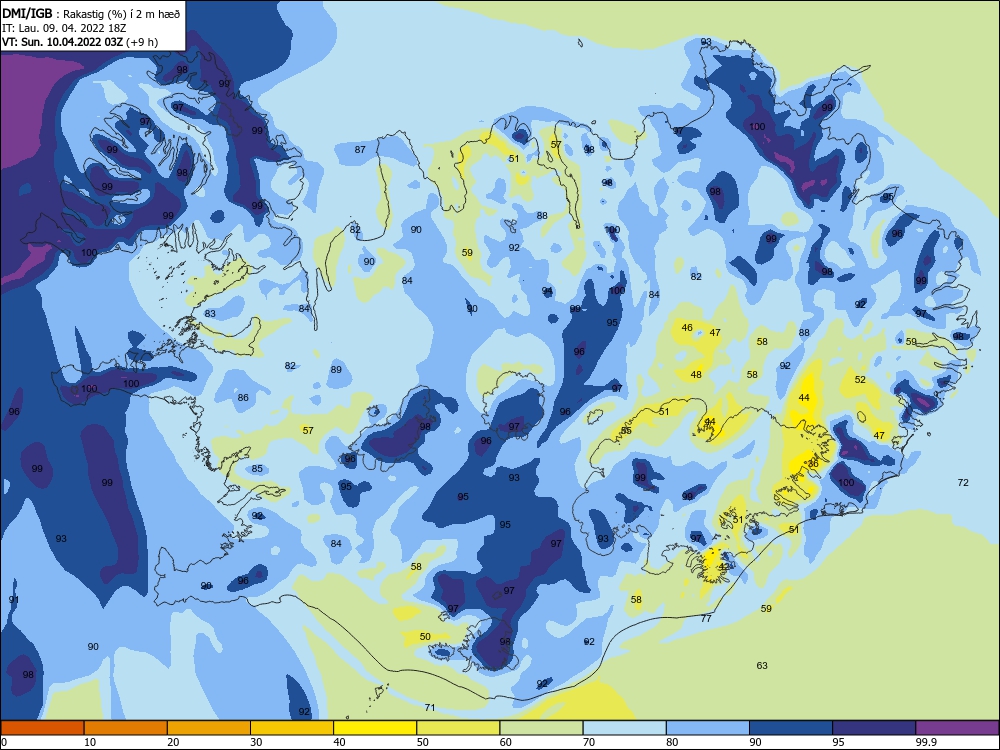Pick the purple above-99.9 legend swatch
The image size is (1000, 750).
coord(957,728)
